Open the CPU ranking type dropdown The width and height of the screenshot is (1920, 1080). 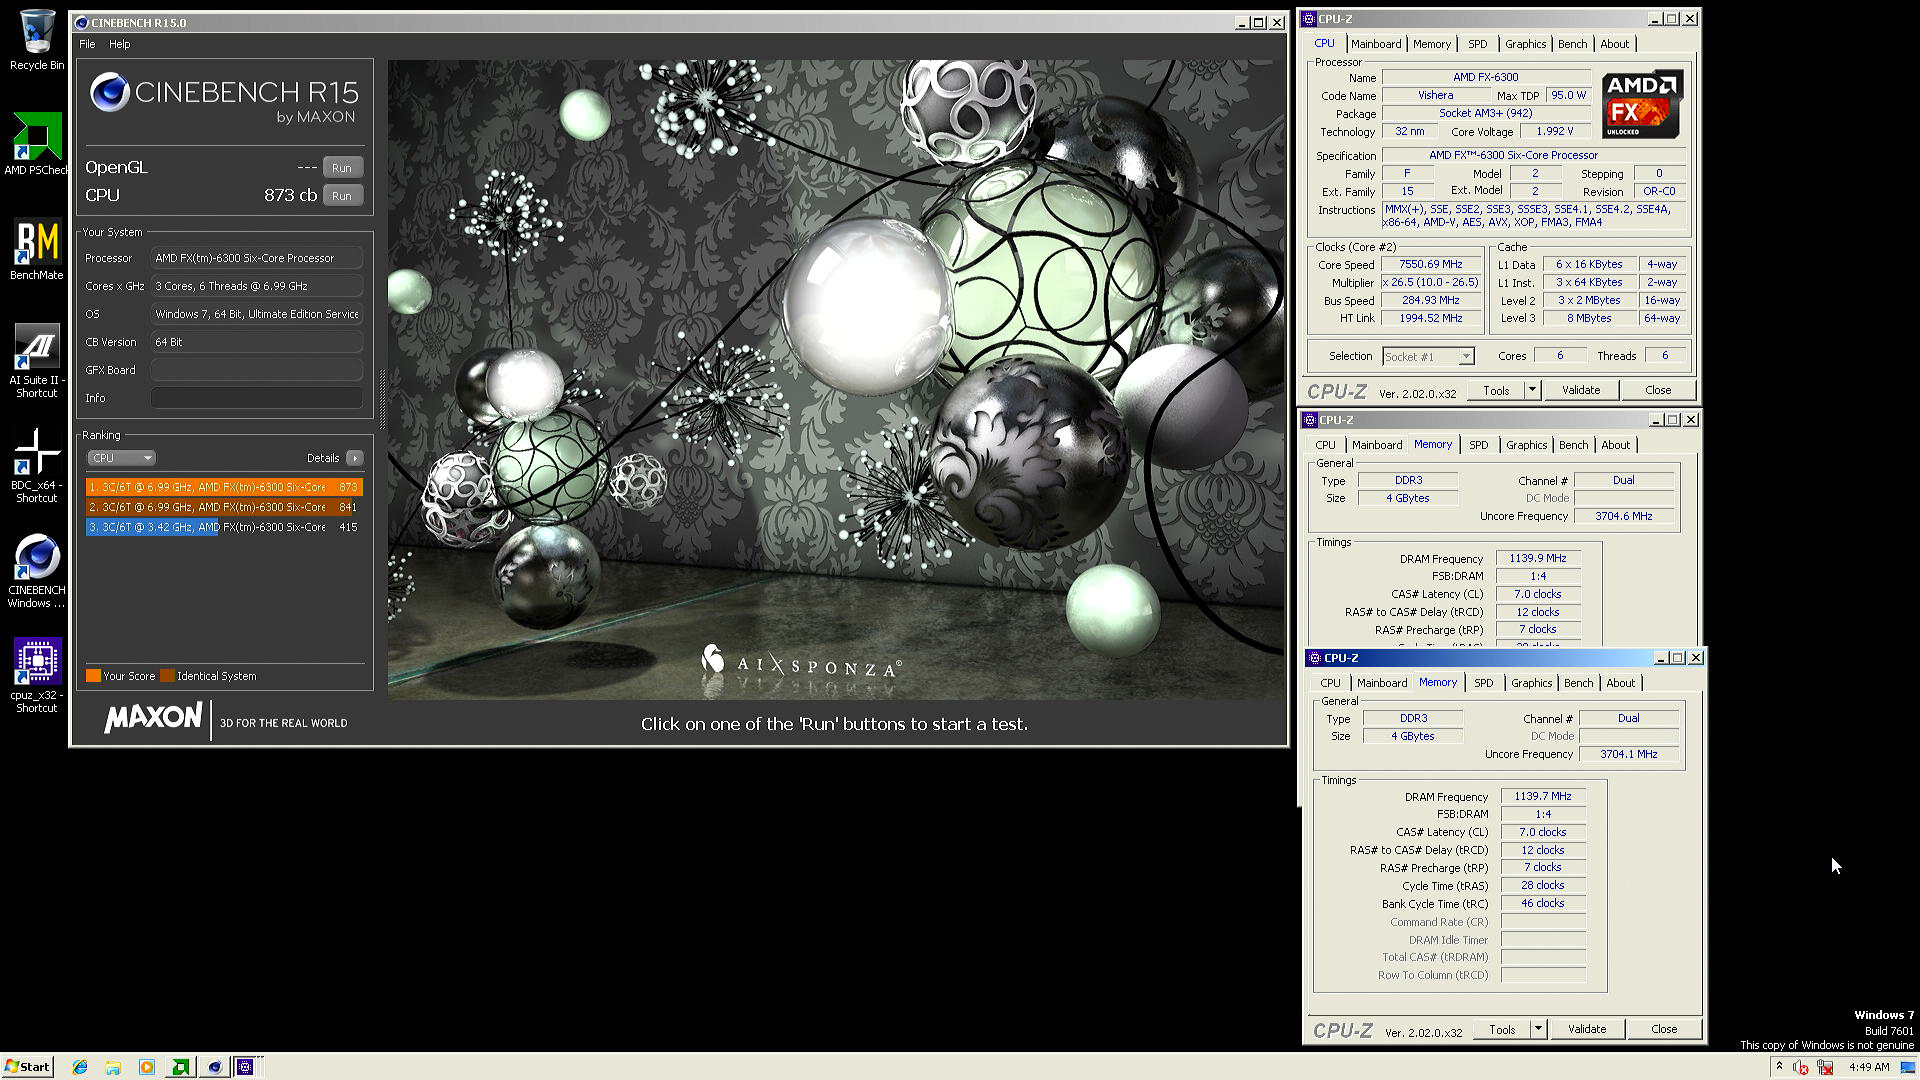tap(121, 458)
